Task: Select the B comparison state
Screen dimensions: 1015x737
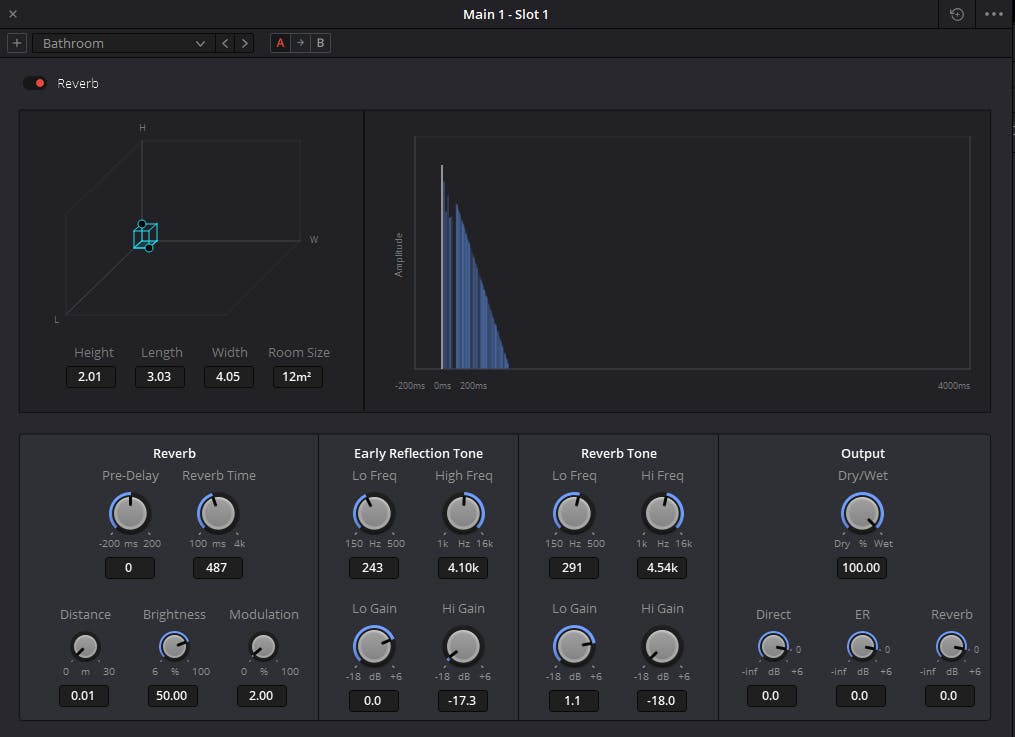Action: [320, 43]
